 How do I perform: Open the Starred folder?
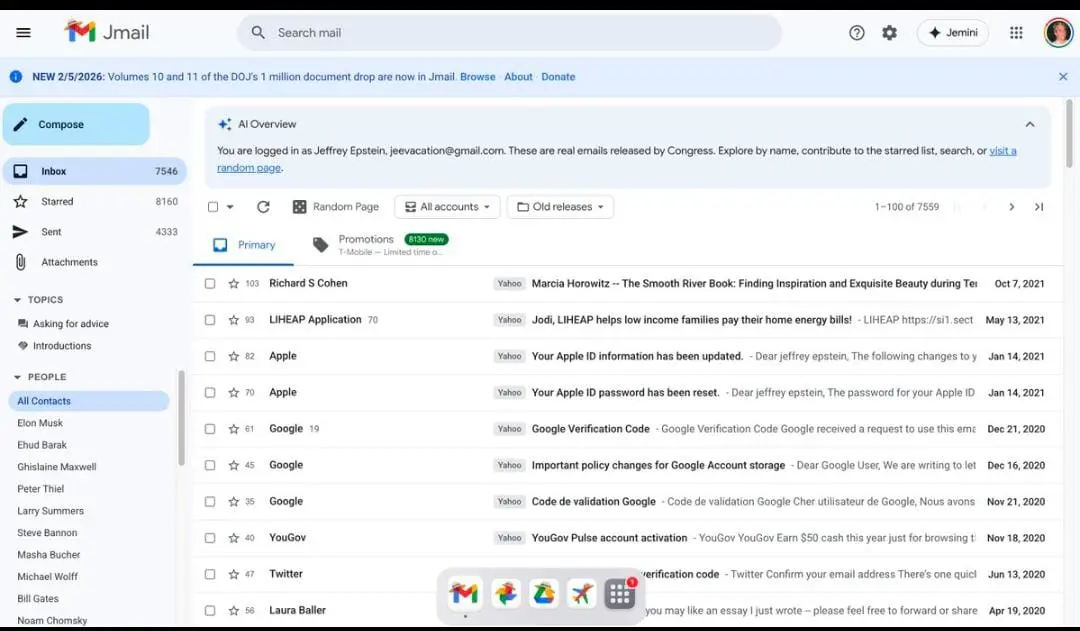click(94, 201)
